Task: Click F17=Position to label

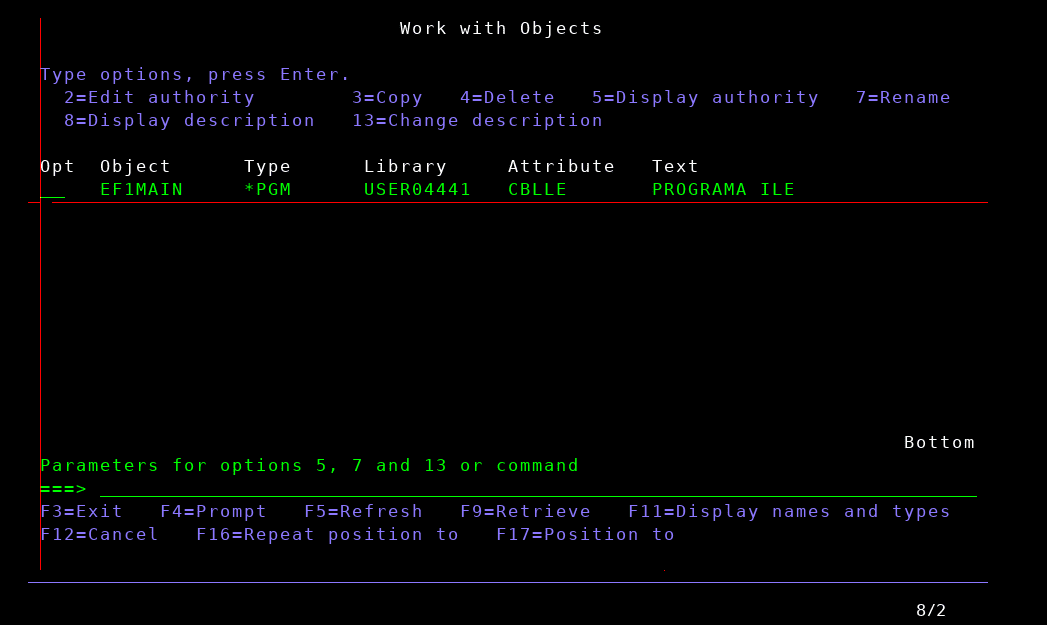Action: click(x=586, y=534)
